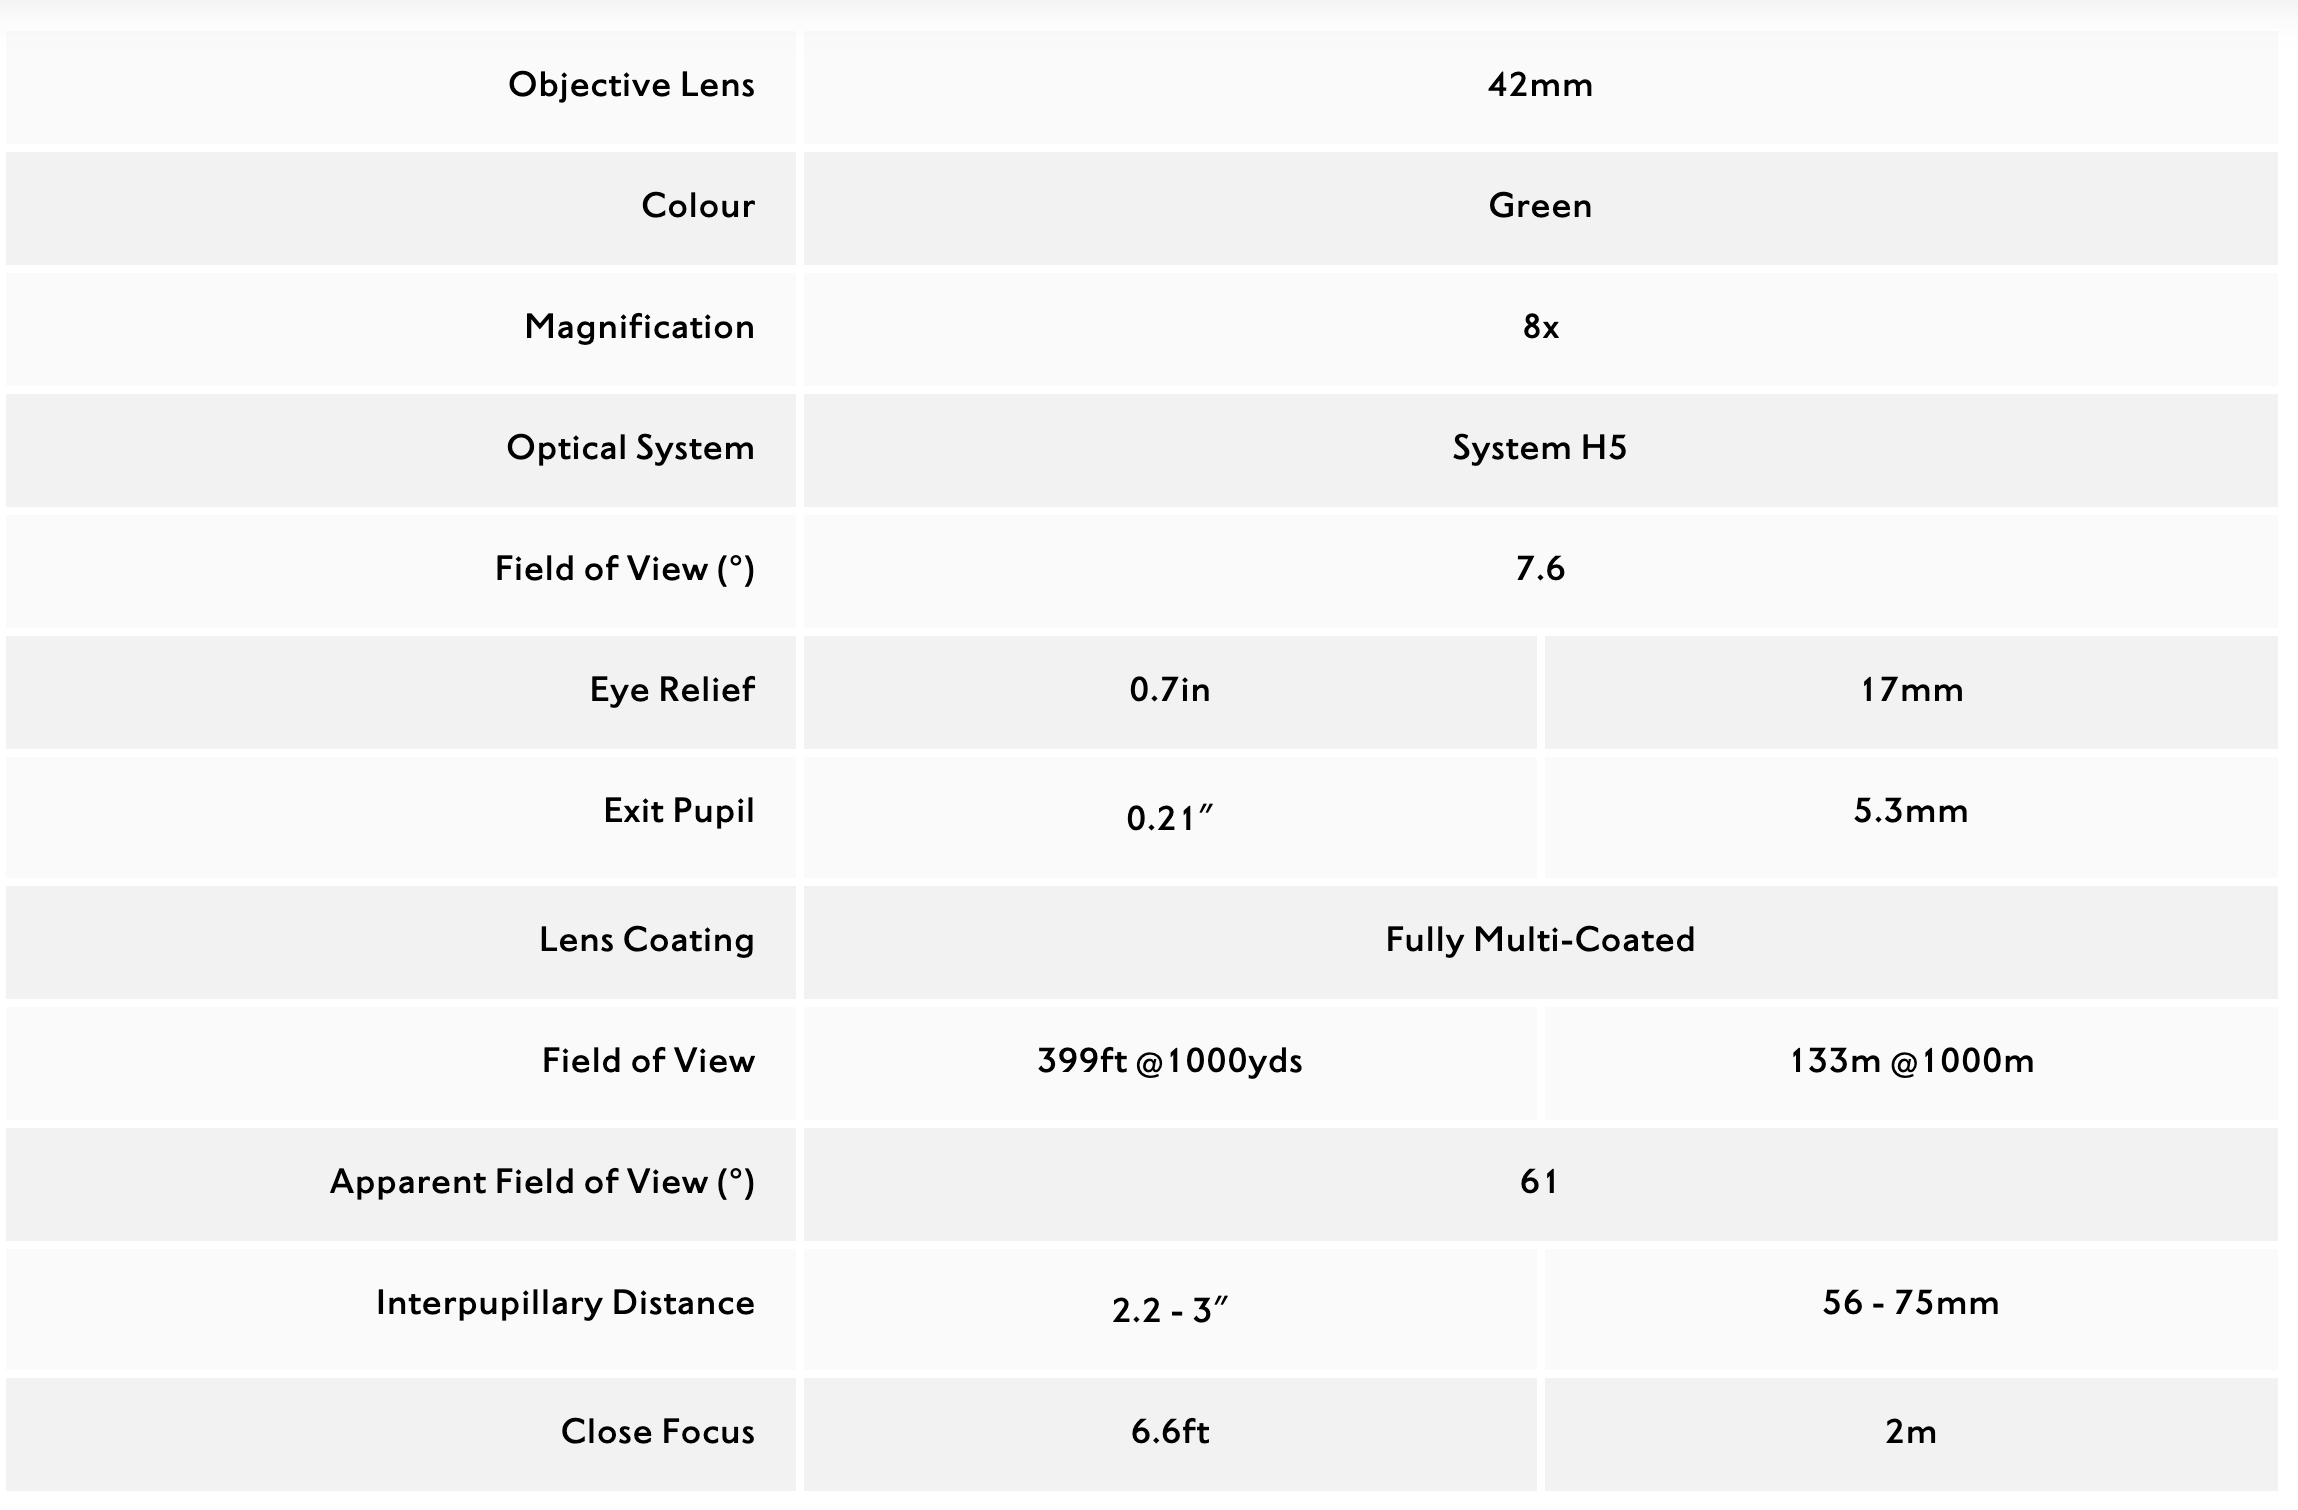Click the 6.6ft close focus value
This screenshot has width=2298, height=1510.
click(1170, 1432)
